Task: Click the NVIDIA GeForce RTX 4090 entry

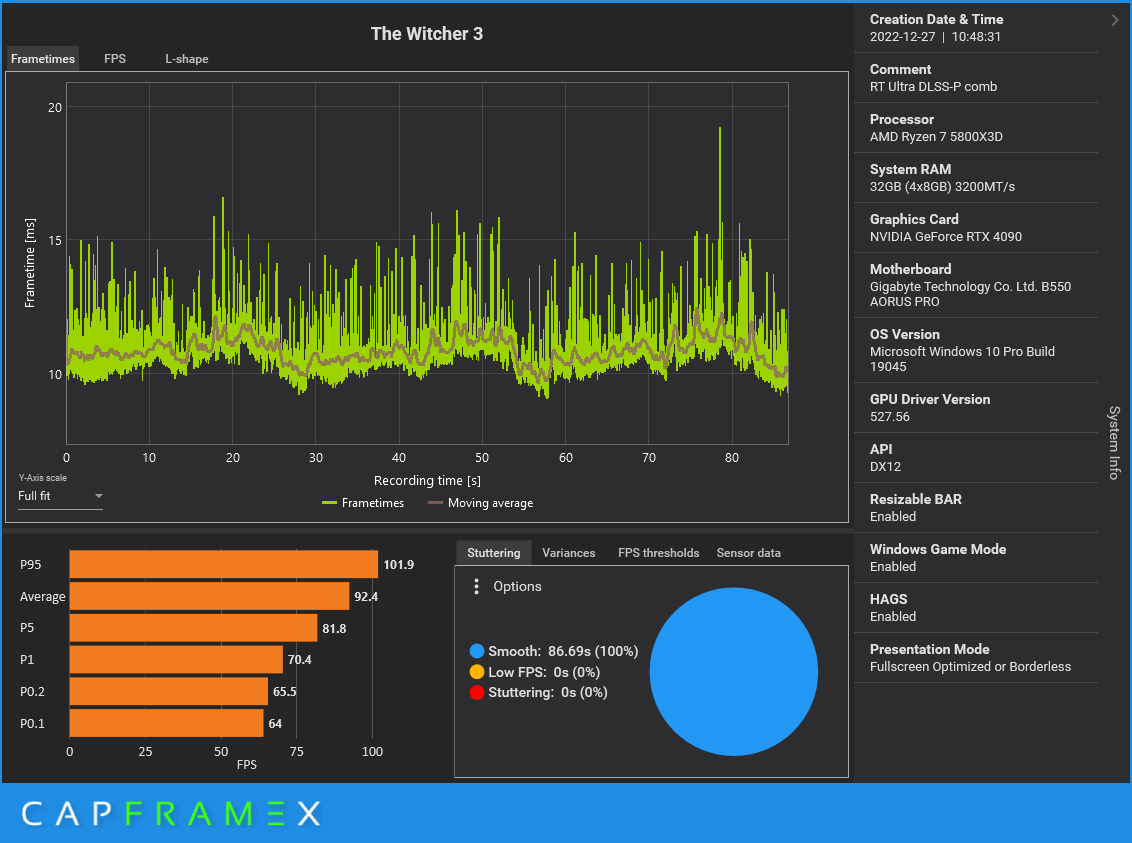Action: (945, 237)
